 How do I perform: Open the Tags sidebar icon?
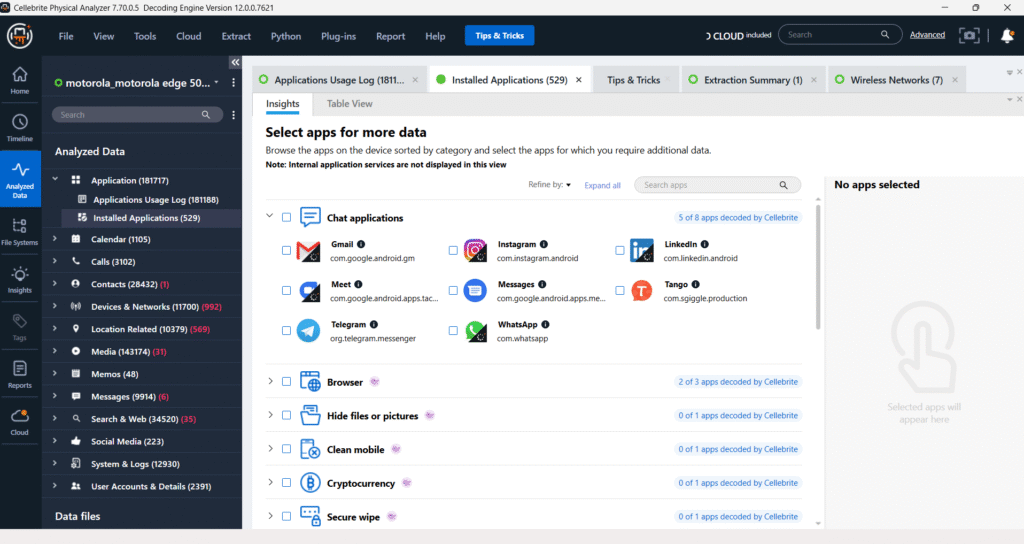click(x=20, y=327)
